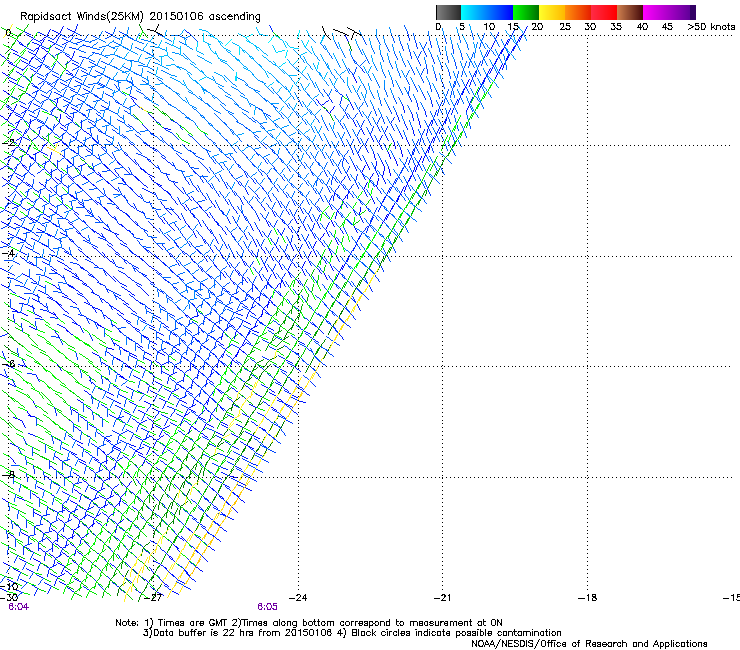This screenshot has width=740, height=650.
Task: Click the magenta 40-45 knots legend swatch
Action: click(656, 12)
